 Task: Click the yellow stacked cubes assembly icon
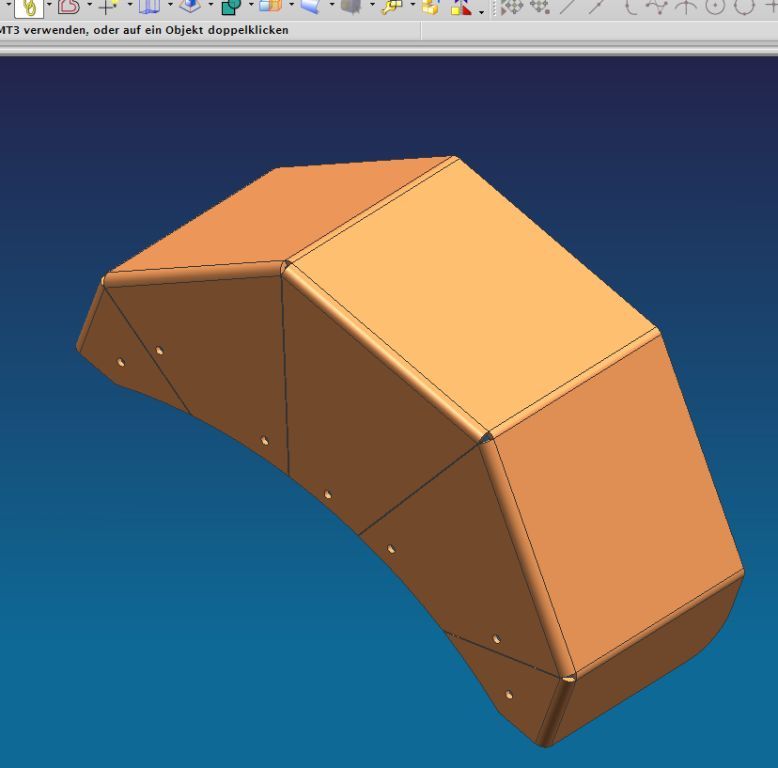(x=431, y=7)
